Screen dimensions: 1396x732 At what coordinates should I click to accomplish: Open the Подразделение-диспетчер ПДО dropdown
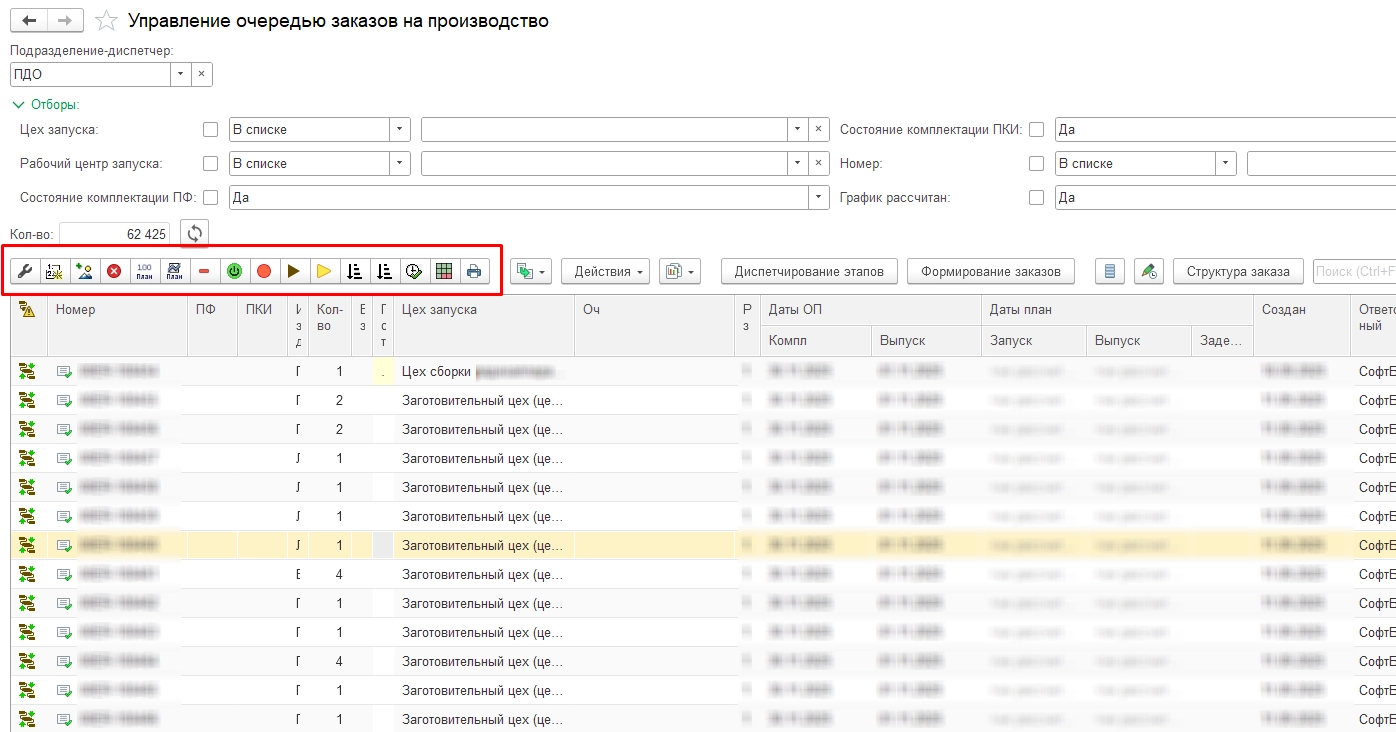(180, 74)
